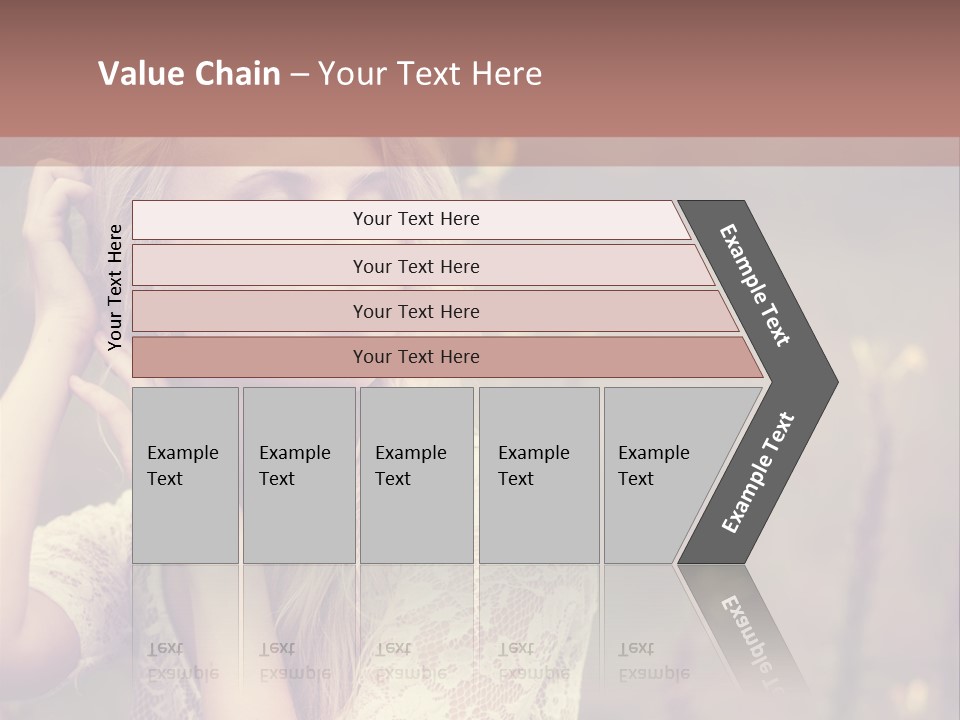960x720 pixels.
Task: Click the upper 'Example Text' on the dark chevron arrow
Action: 754,285
